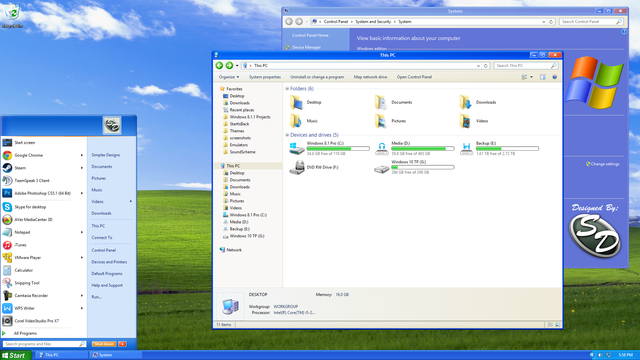Expand the Videos submenu arrow in Start menu
This screenshot has width=640, height=360.
coord(131,201)
